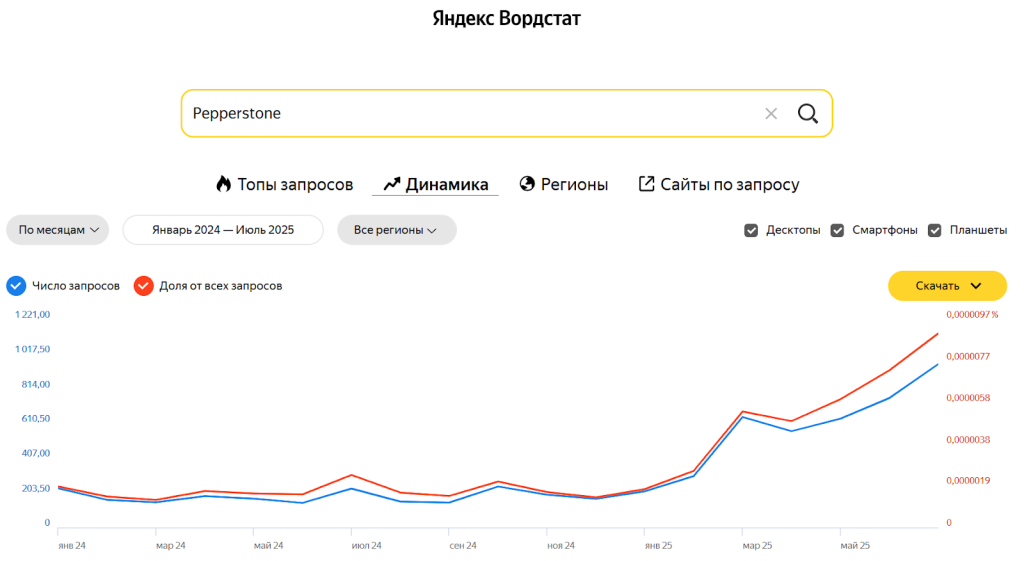Open the Все регионы dropdown

396,230
